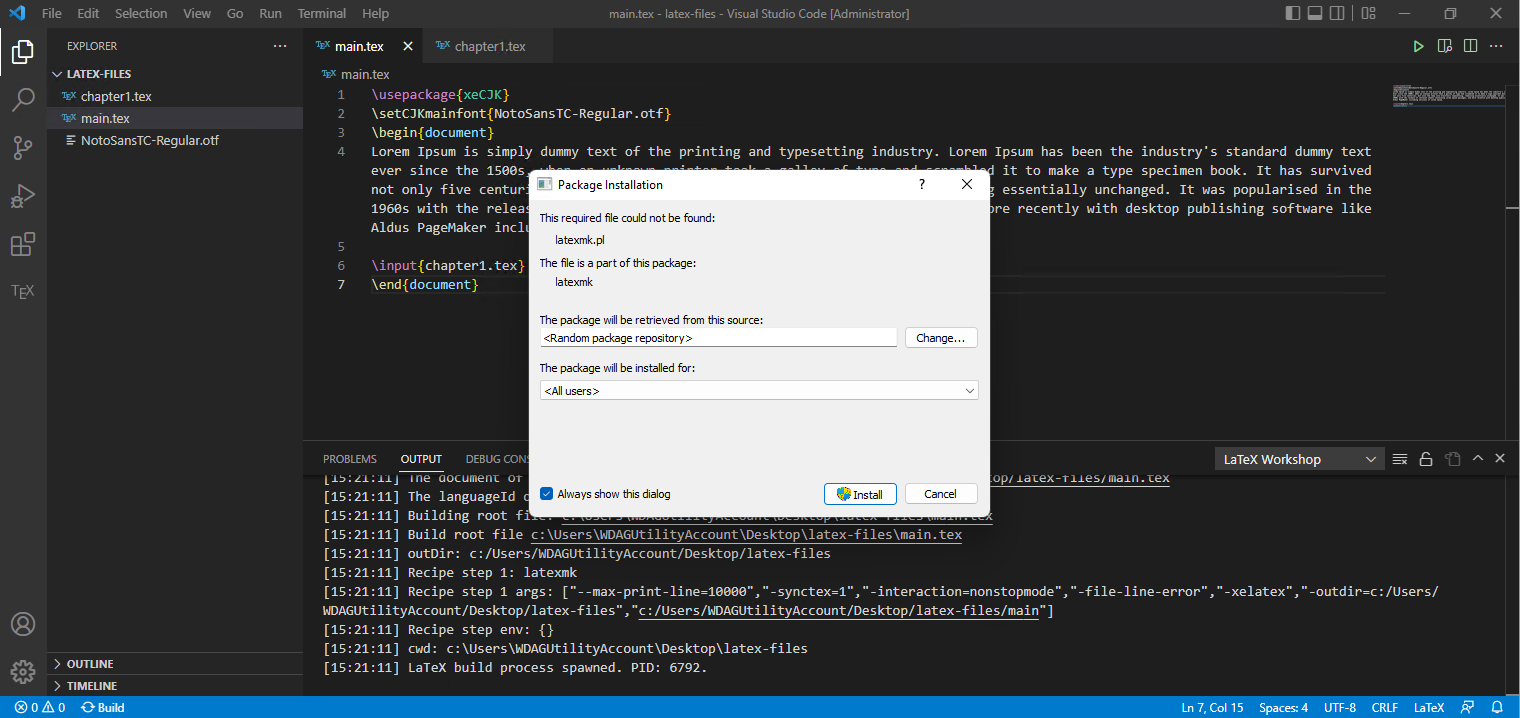Clear the output panel
The height and width of the screenshot is (718, 1520).
[x=1400, y=459]
